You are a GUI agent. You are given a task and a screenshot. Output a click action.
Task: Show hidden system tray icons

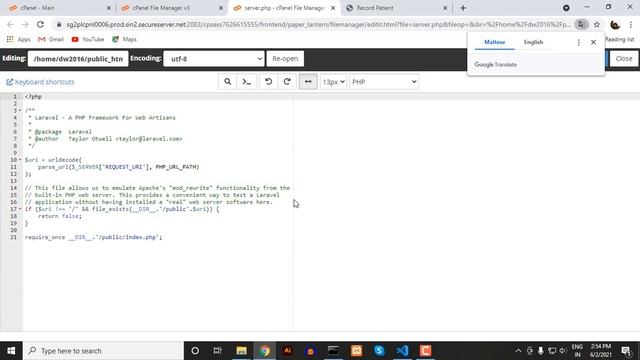point(518,351)
